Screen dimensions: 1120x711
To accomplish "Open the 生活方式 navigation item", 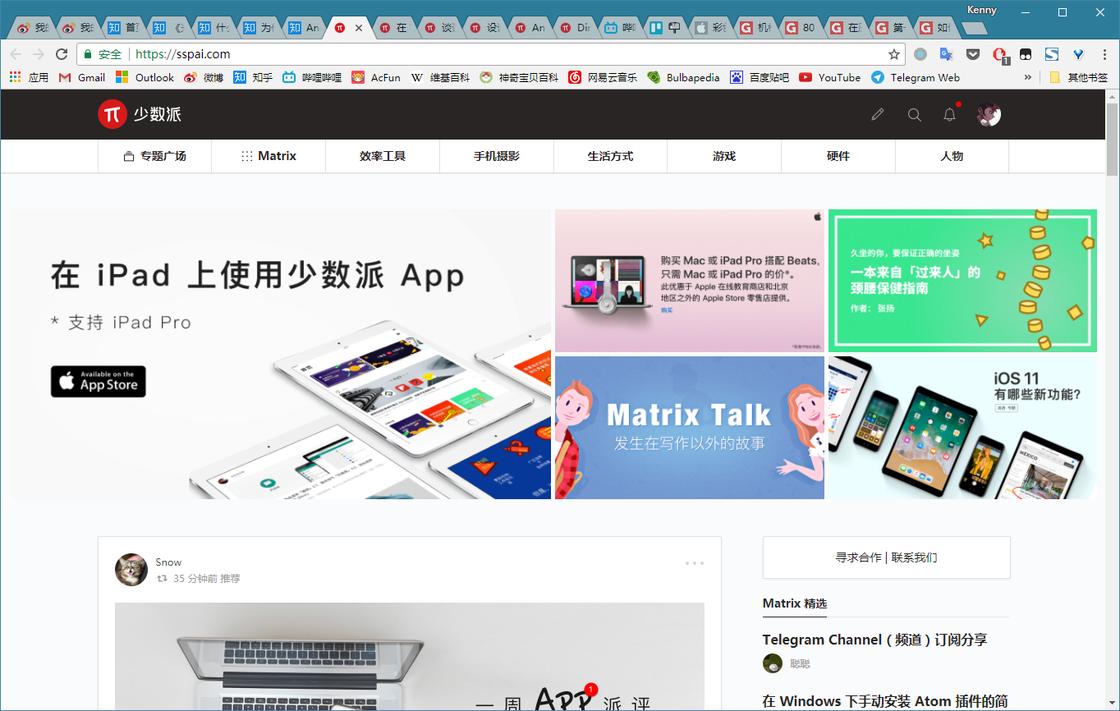I will click(610, 156).
